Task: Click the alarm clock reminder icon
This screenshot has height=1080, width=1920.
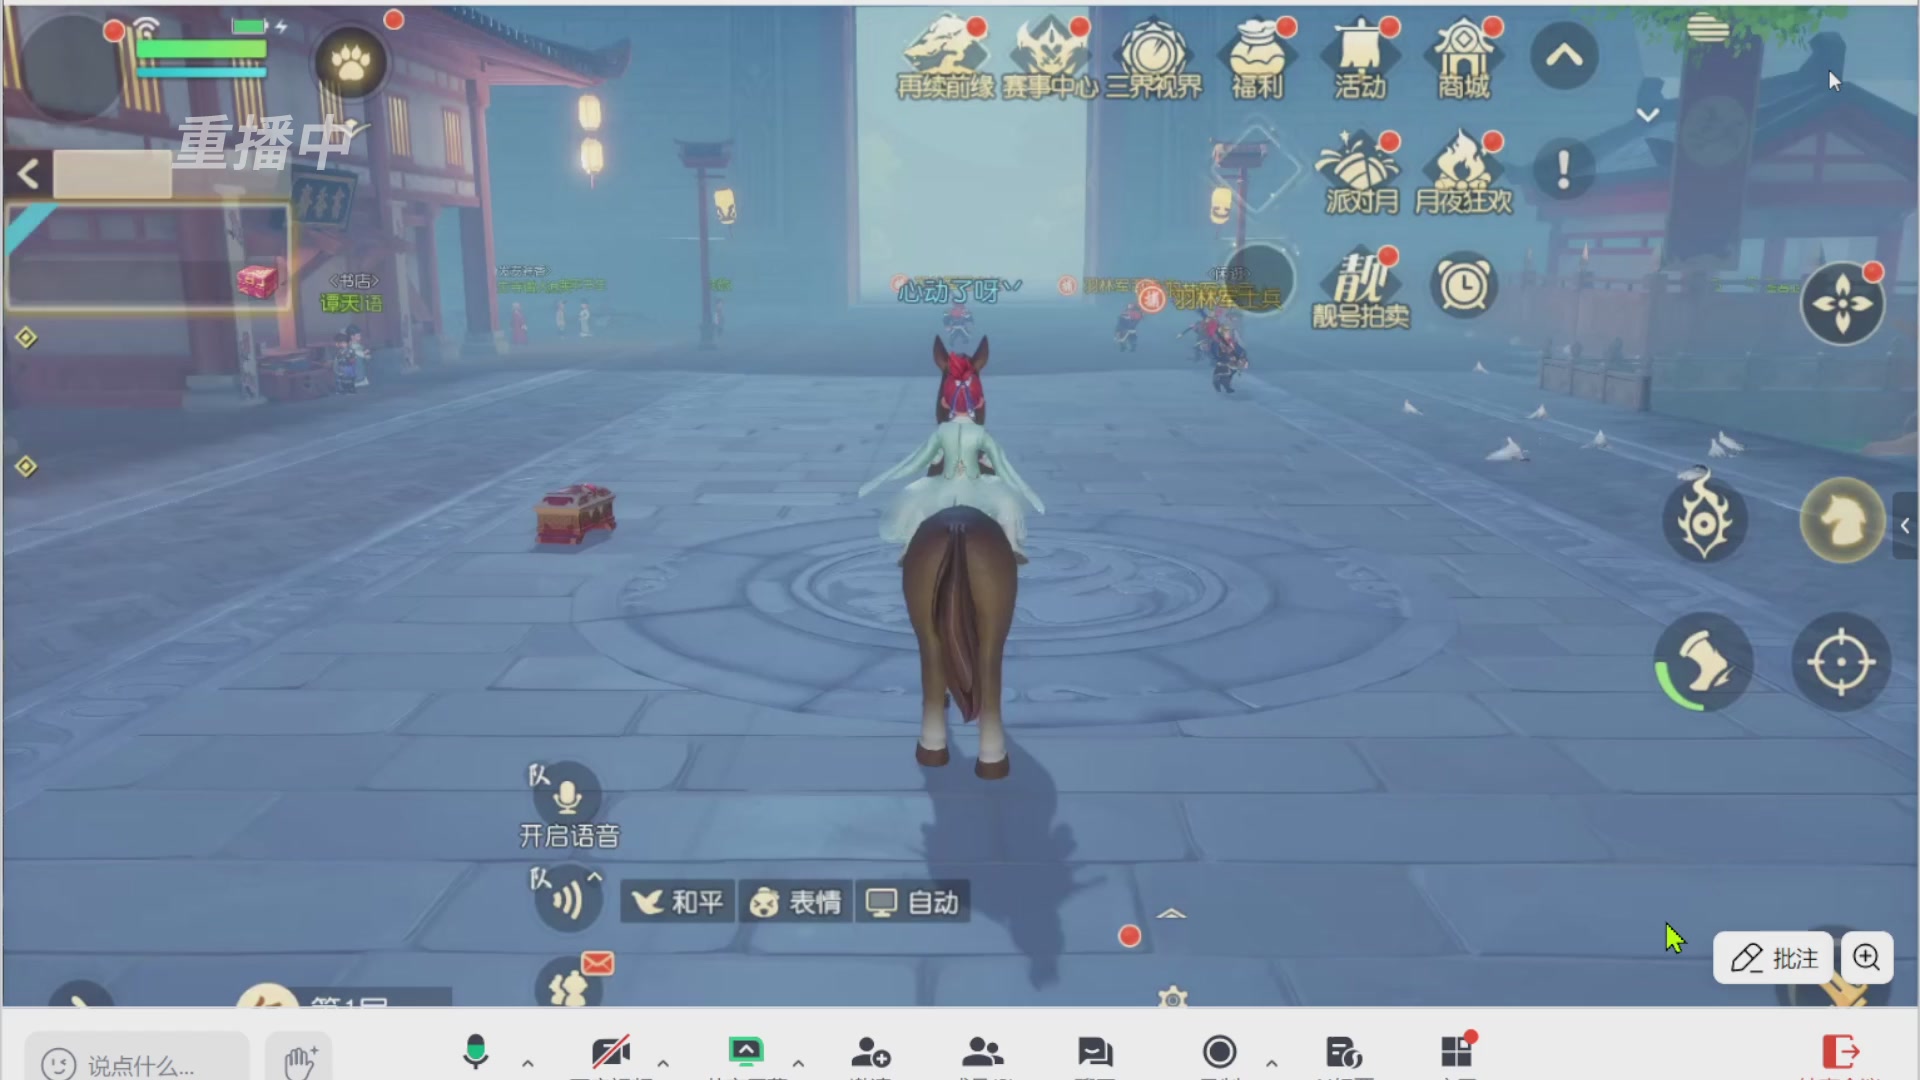Action: (1463, 287)
